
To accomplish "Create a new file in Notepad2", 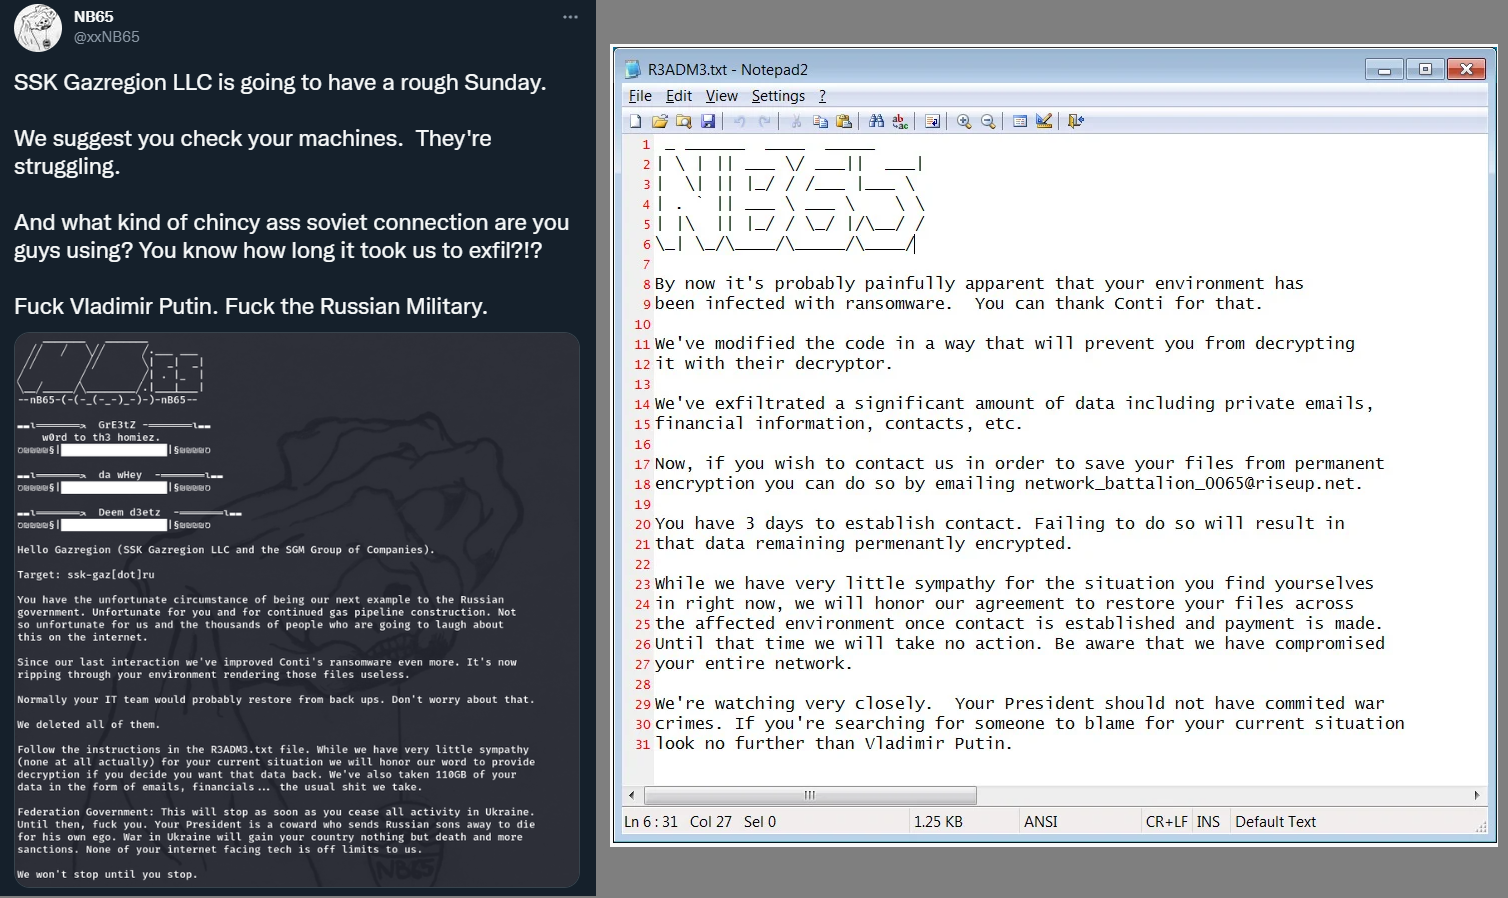I will (635, 121).
